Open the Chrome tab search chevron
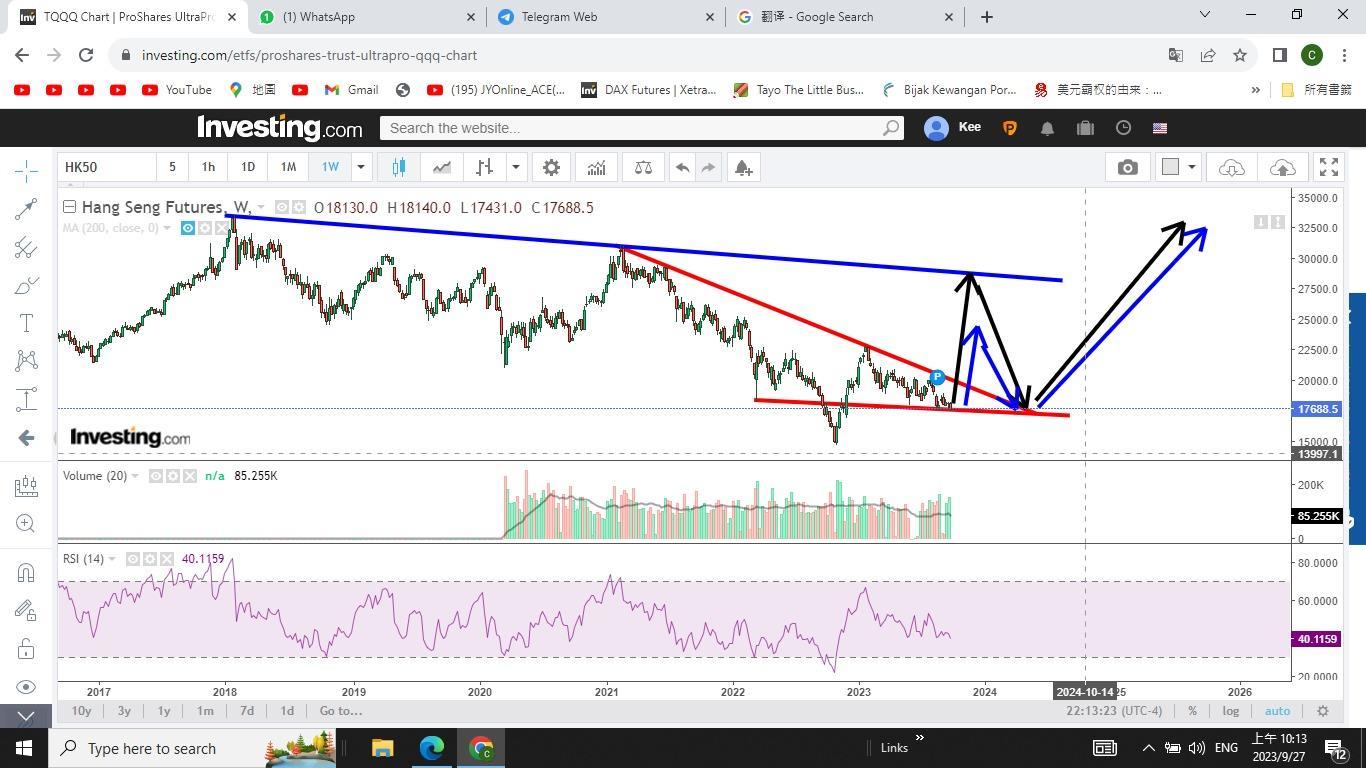The height and width of the screenshot is (768, 1366). (1204, 15)
